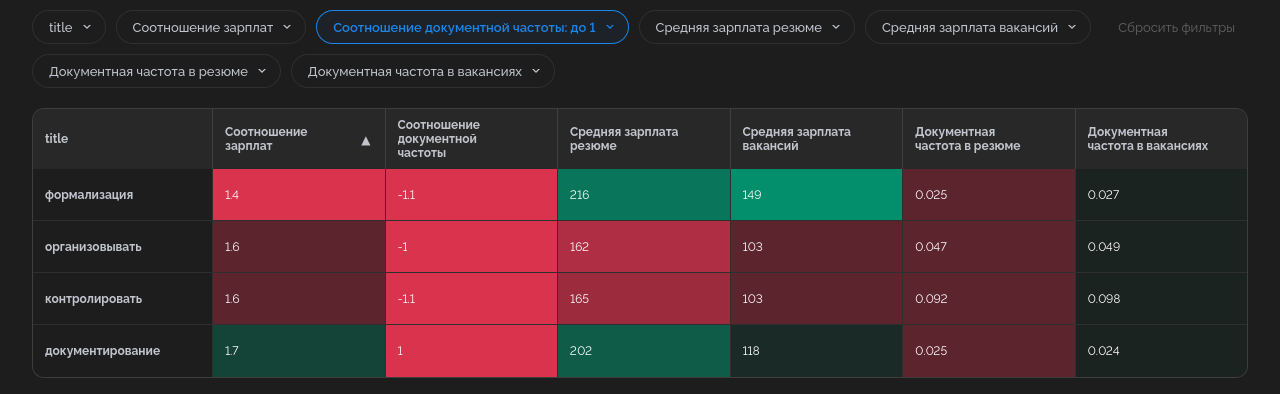
Task: Open the "Соотношение зарплат" filter dropdown
Action: (211, 27)
